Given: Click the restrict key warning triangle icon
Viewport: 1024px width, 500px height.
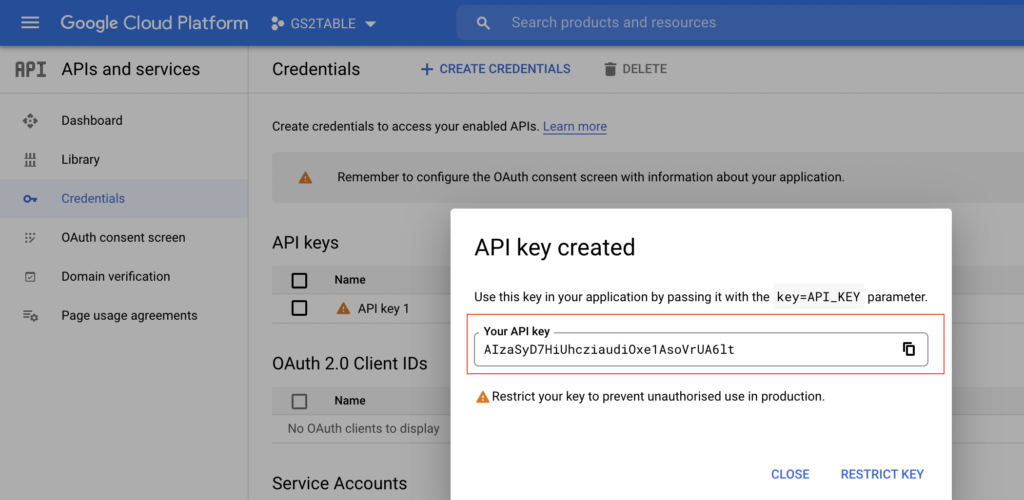Looking at the screenshot, I should 483,397.
